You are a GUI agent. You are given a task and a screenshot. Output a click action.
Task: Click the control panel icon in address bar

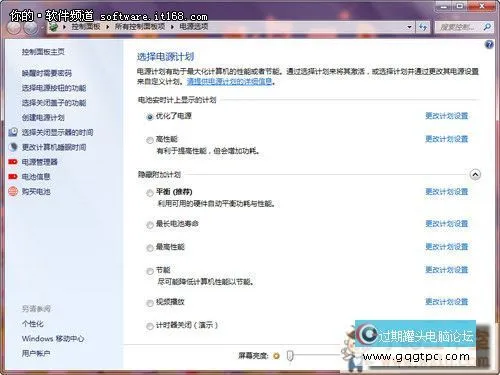coord(54,27)
